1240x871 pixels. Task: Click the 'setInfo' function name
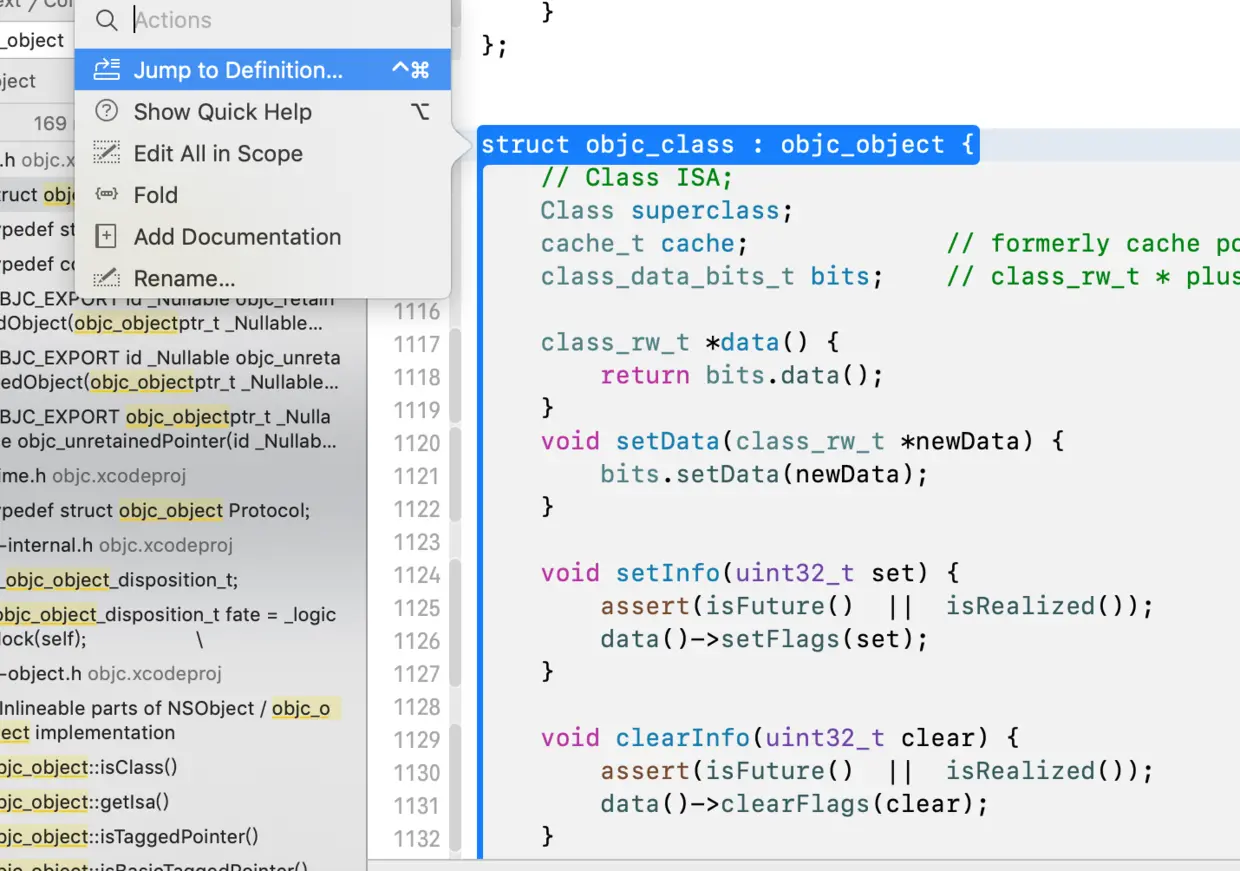[668, 574]
